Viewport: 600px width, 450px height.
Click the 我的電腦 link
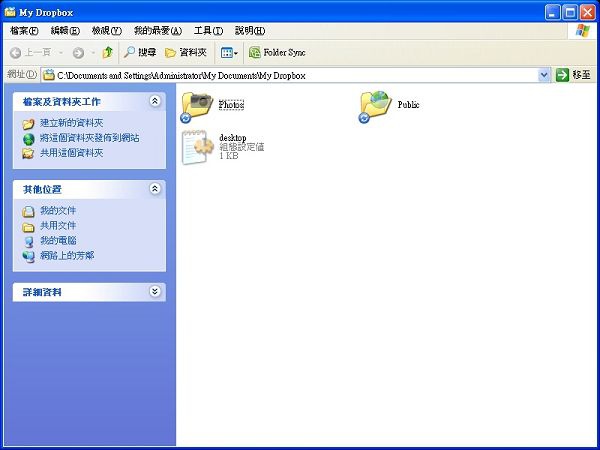coord(57,240)
